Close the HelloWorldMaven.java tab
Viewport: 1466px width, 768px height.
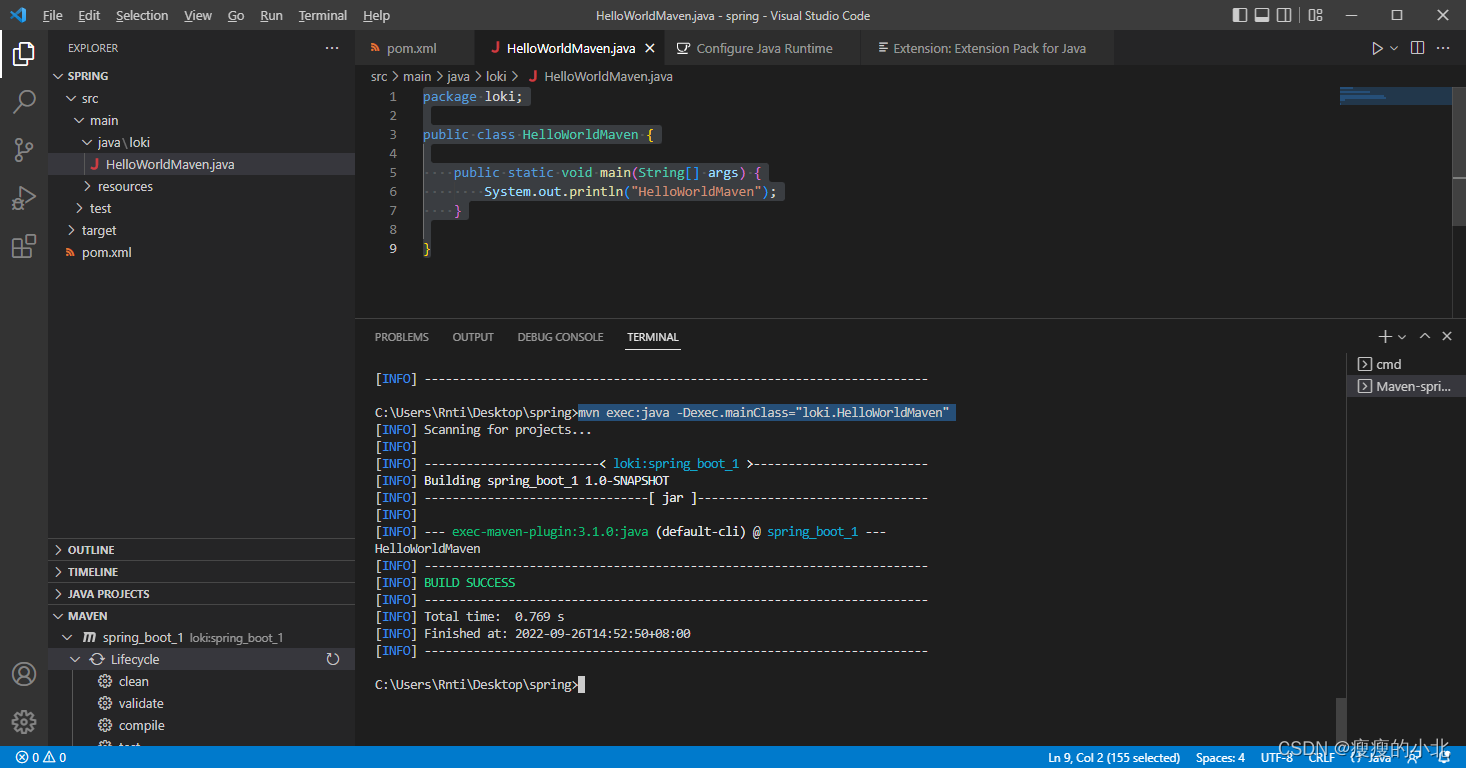649,48
